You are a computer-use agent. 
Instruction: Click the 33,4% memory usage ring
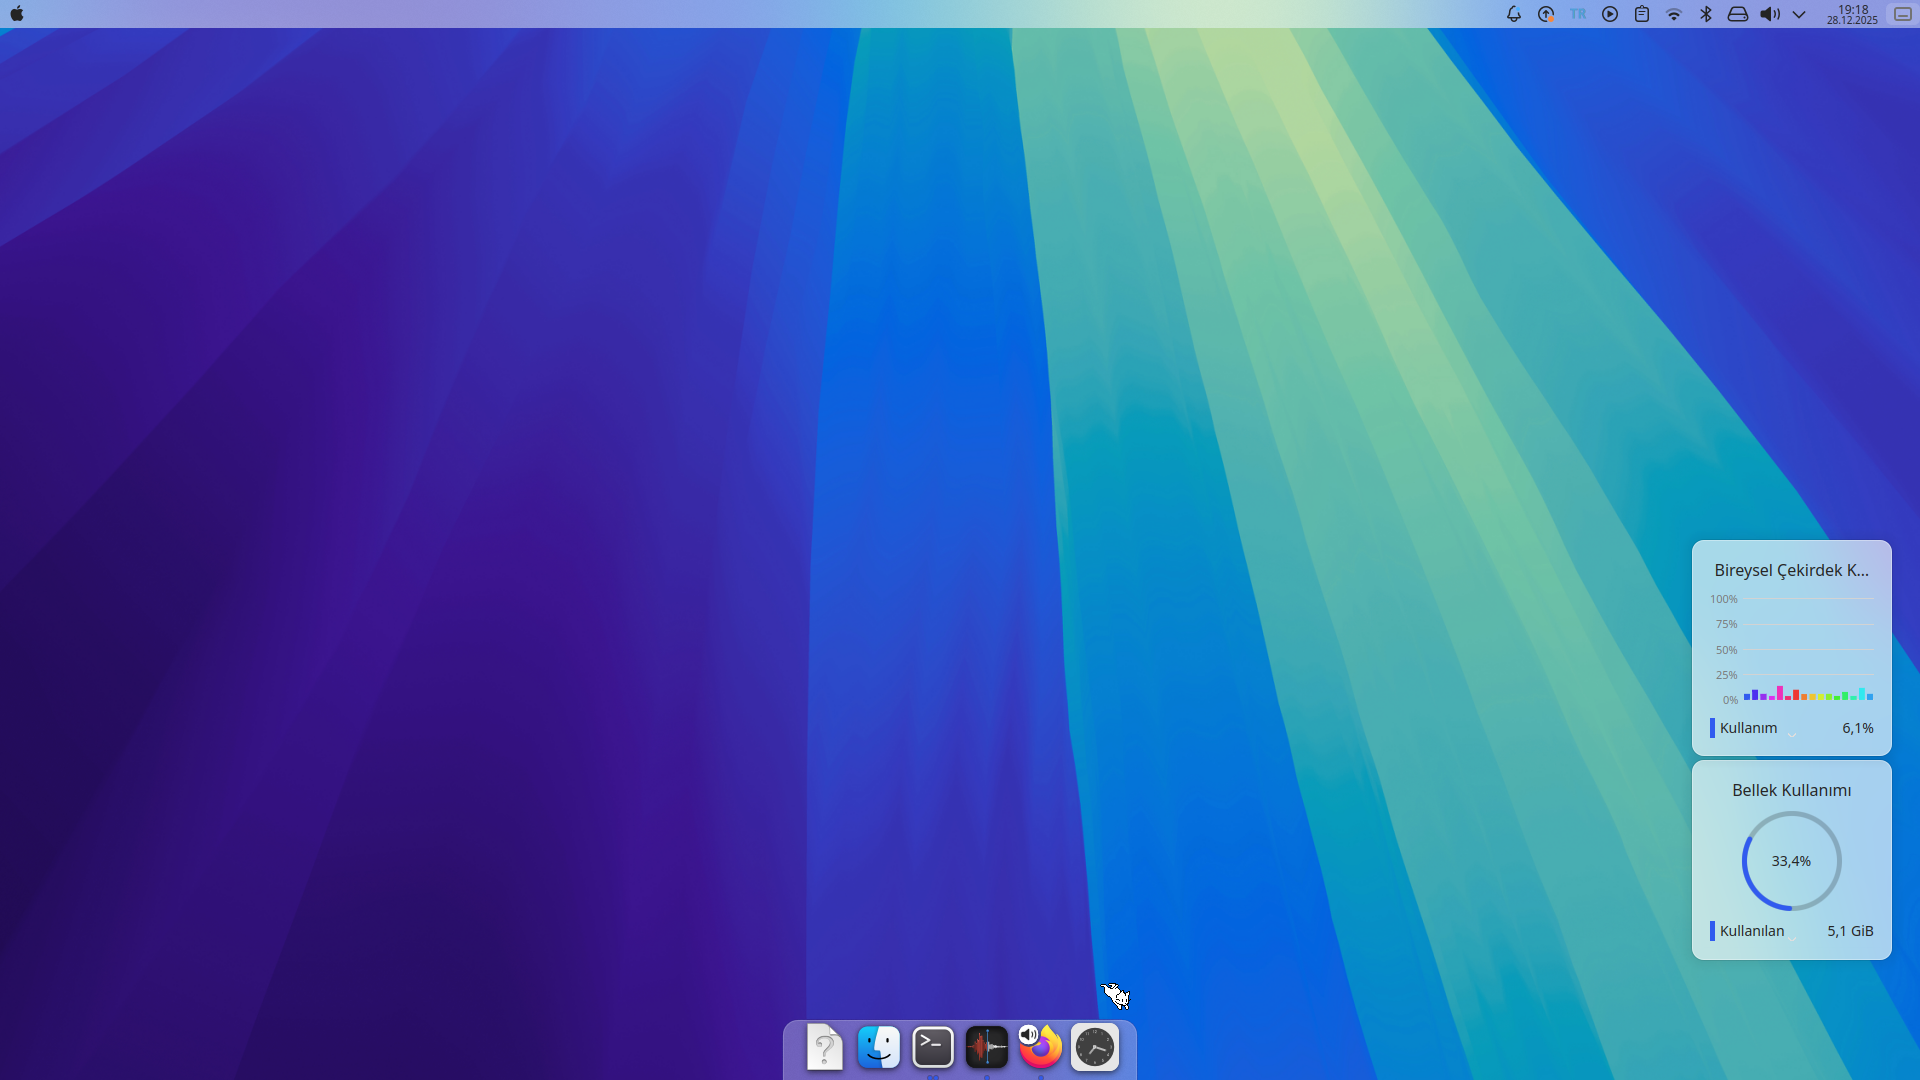tap(1791, 861)
